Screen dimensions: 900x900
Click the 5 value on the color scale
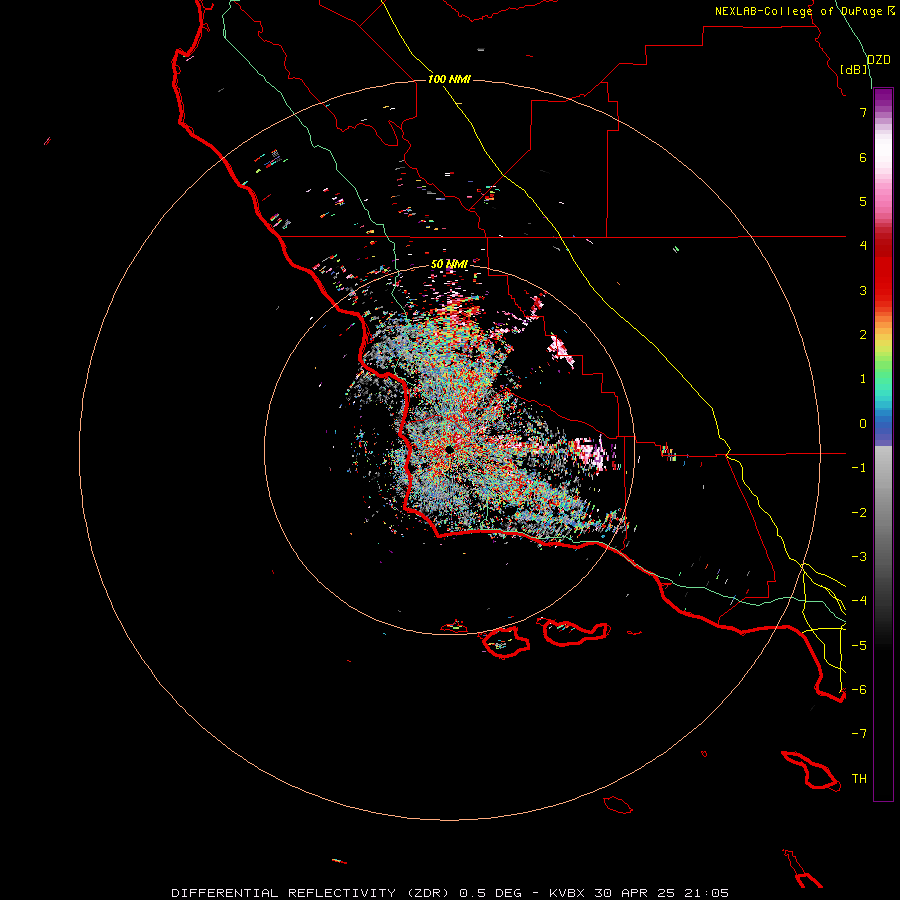(x=863, y=201)
